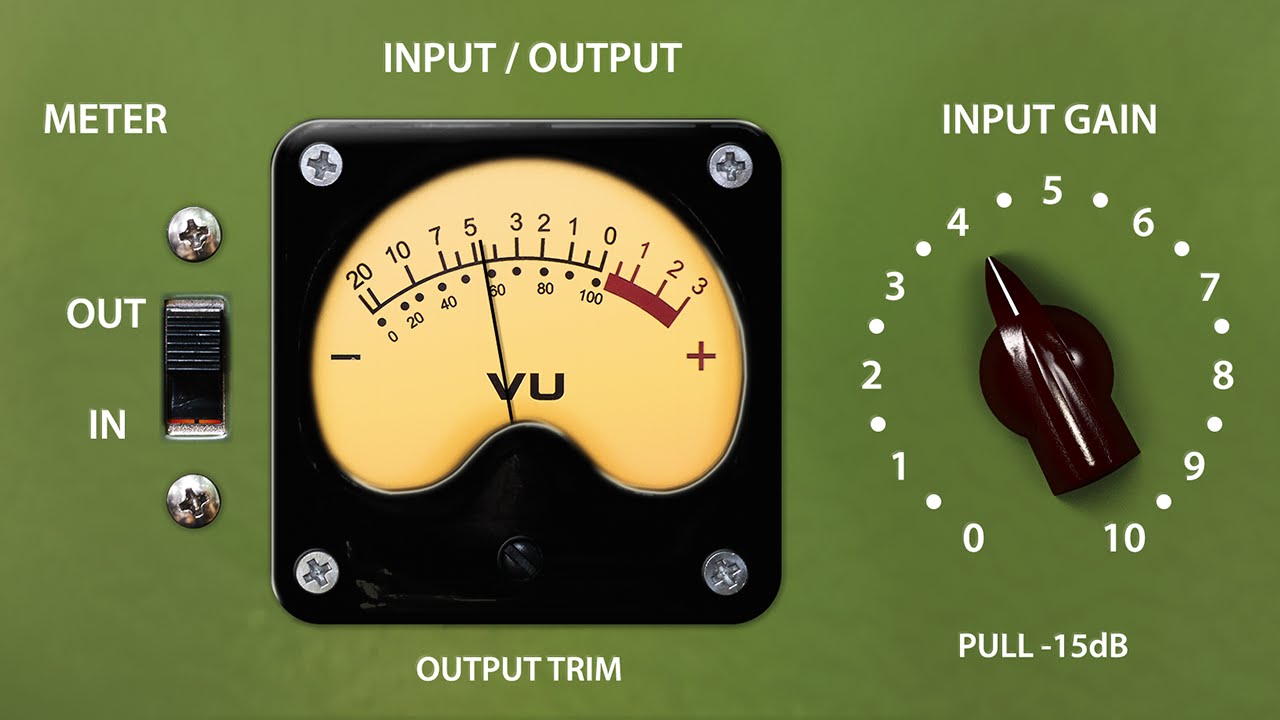Click the Output Trim screw below VU meter

pos(520,555)
